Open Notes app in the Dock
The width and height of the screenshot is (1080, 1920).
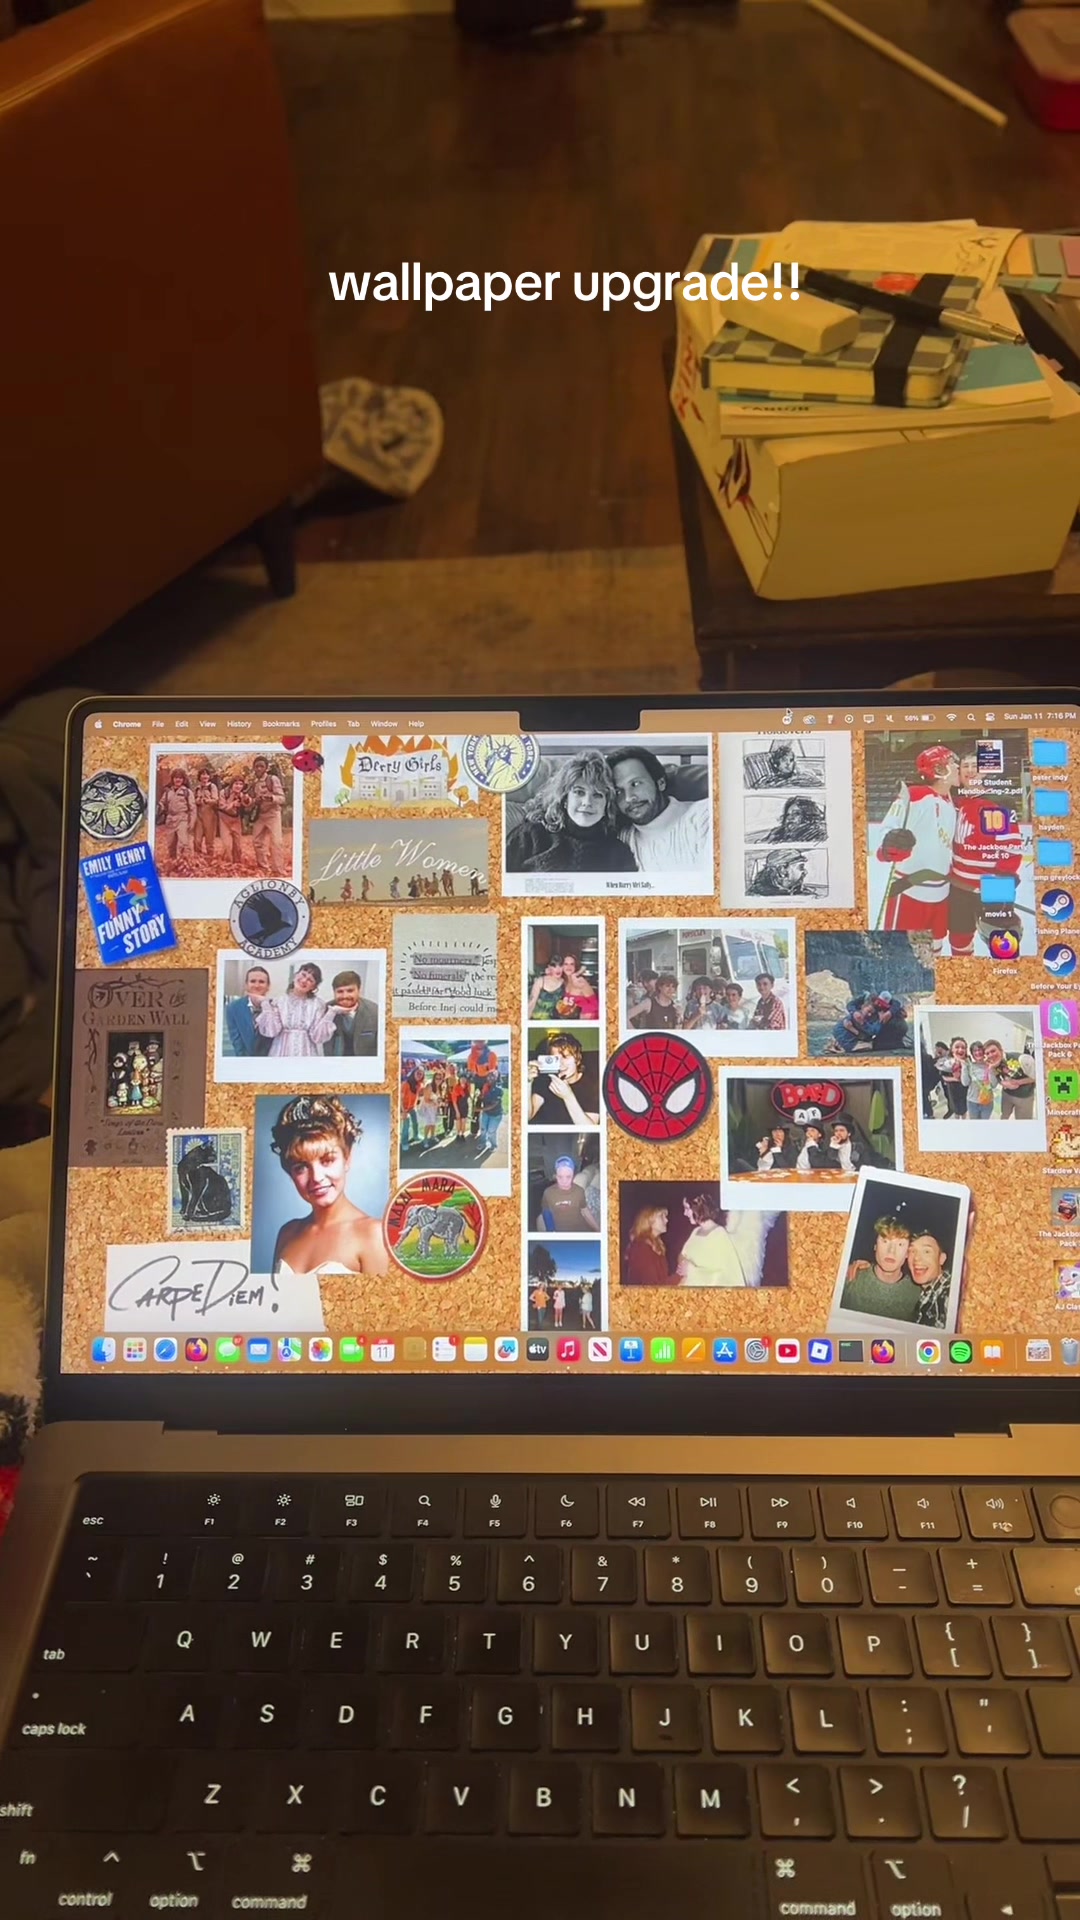(x=475, y=1351)
